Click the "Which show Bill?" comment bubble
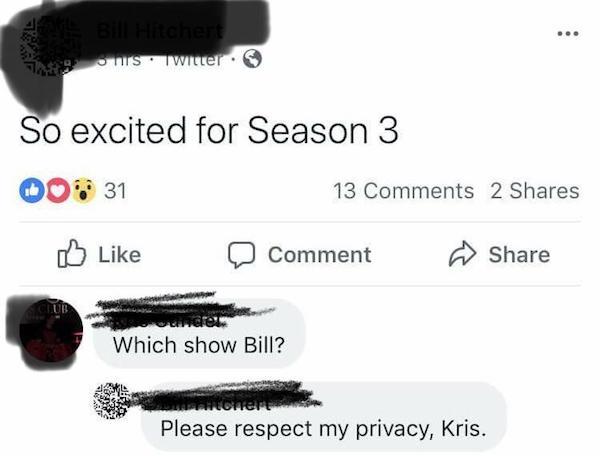This screenshot has width=600, height=456. point(199,333)
